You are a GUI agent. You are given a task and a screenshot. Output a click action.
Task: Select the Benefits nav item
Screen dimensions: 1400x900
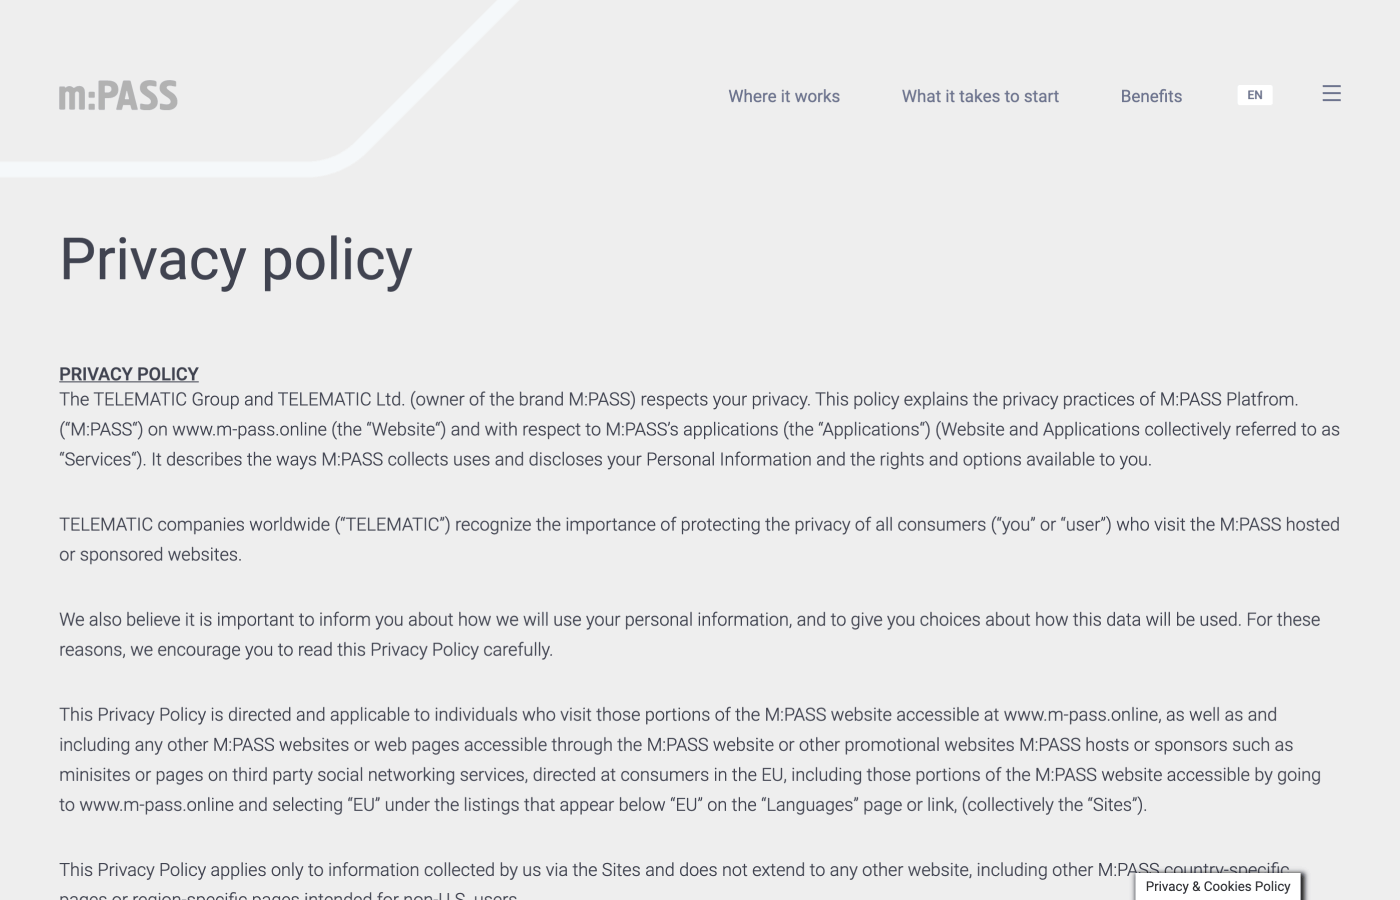pos(1151,96)
